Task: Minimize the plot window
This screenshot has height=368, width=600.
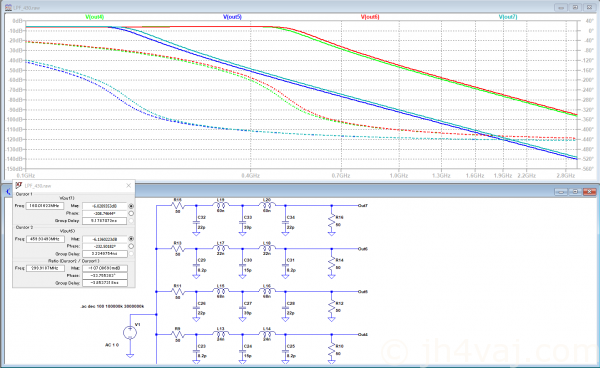Action: (561, 7)
